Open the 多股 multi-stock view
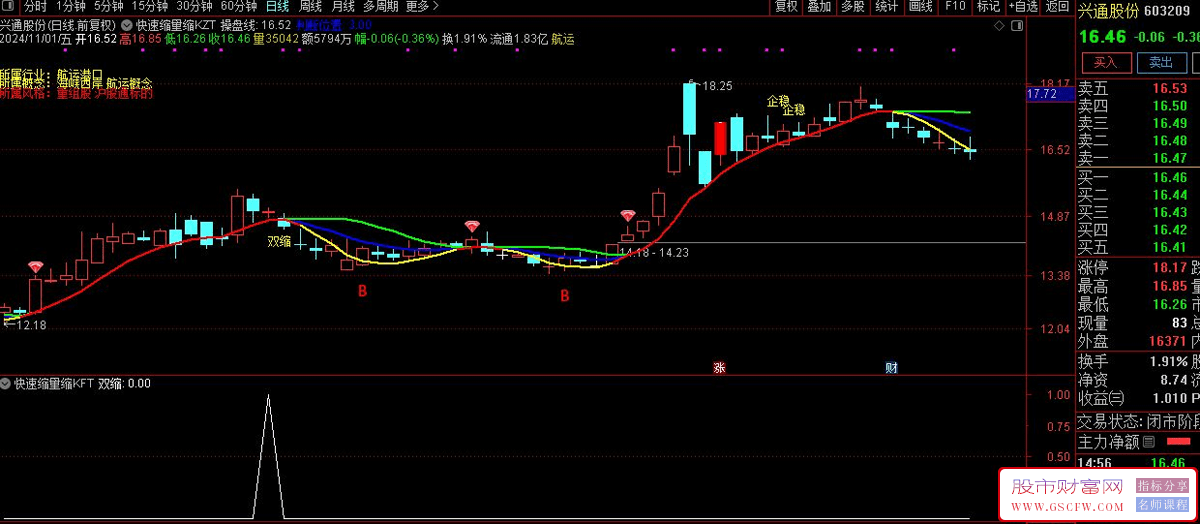Screen dimensions: 1200x524 (x=852, y=6)
